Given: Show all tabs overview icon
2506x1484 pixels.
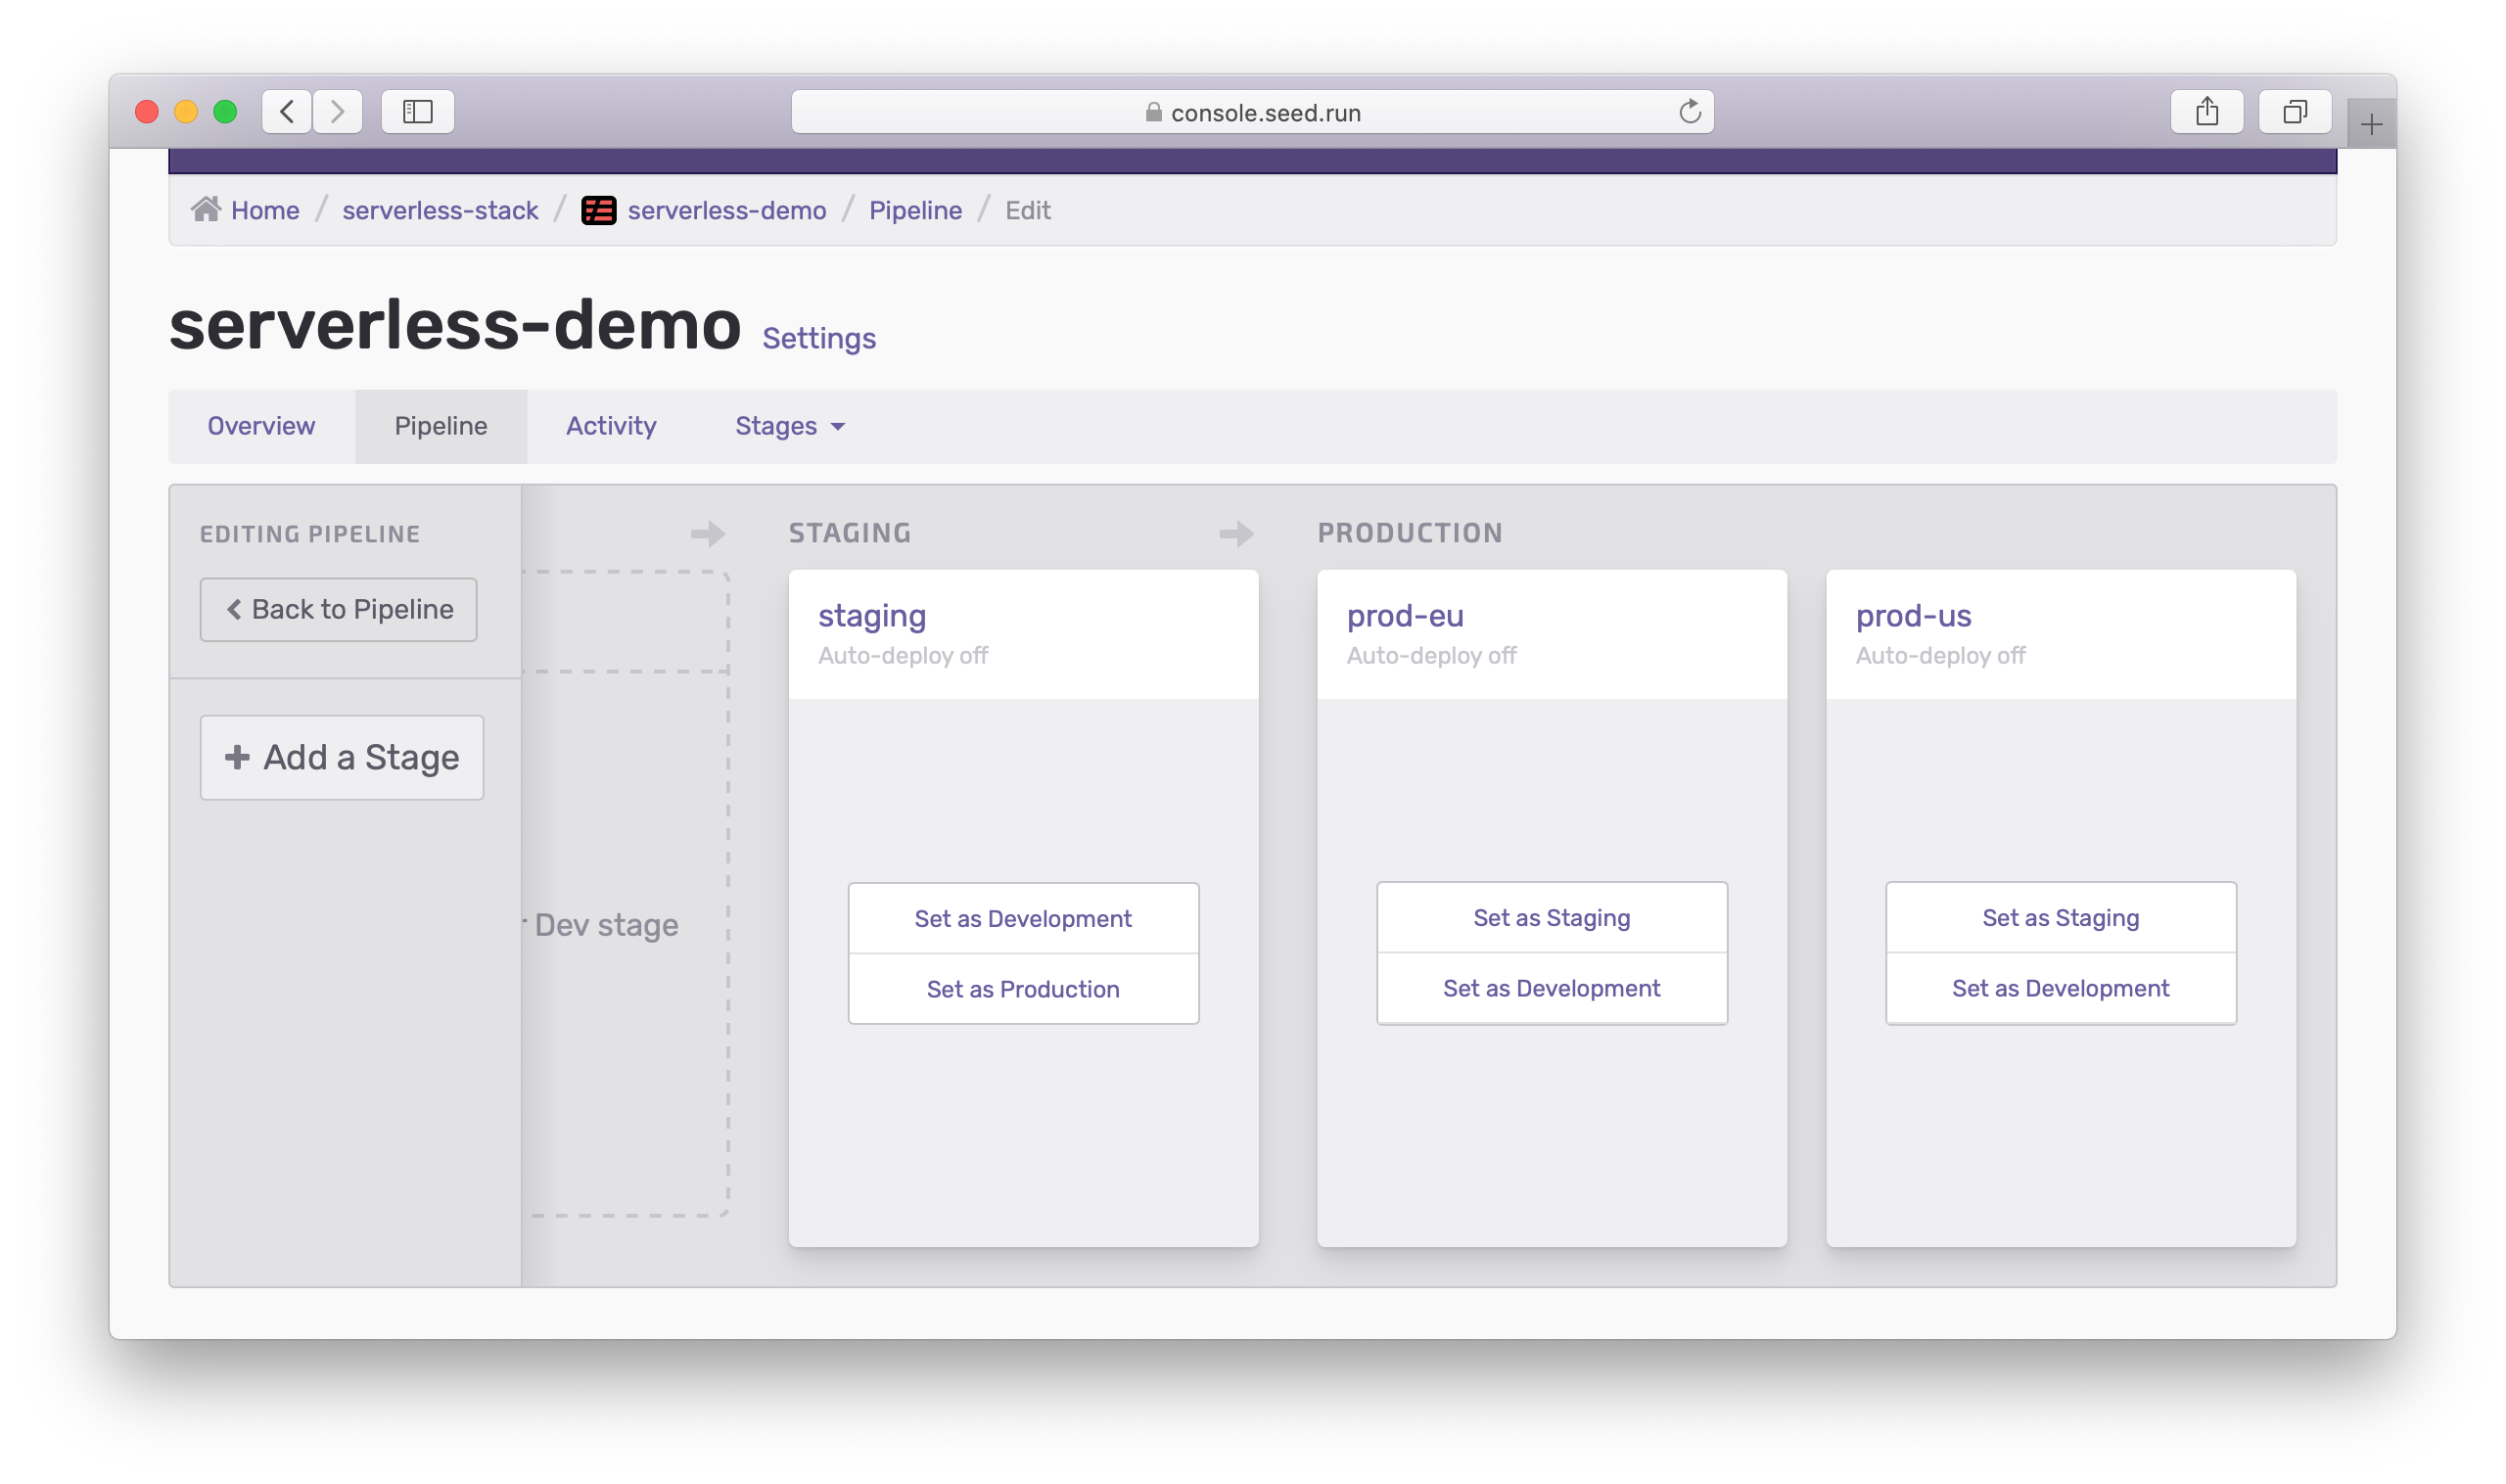Looking at the screenshot, I should (2294, 112).
